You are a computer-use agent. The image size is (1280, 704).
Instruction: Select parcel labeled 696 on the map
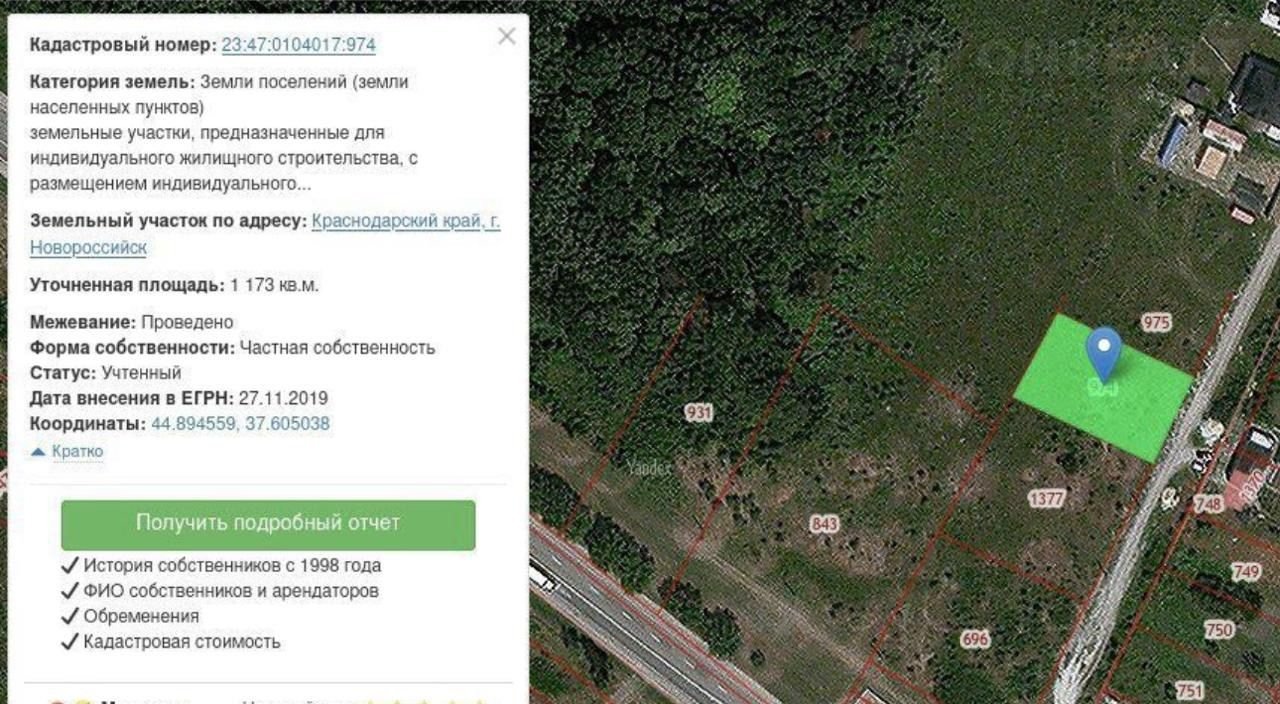click(x=975, y=638)
